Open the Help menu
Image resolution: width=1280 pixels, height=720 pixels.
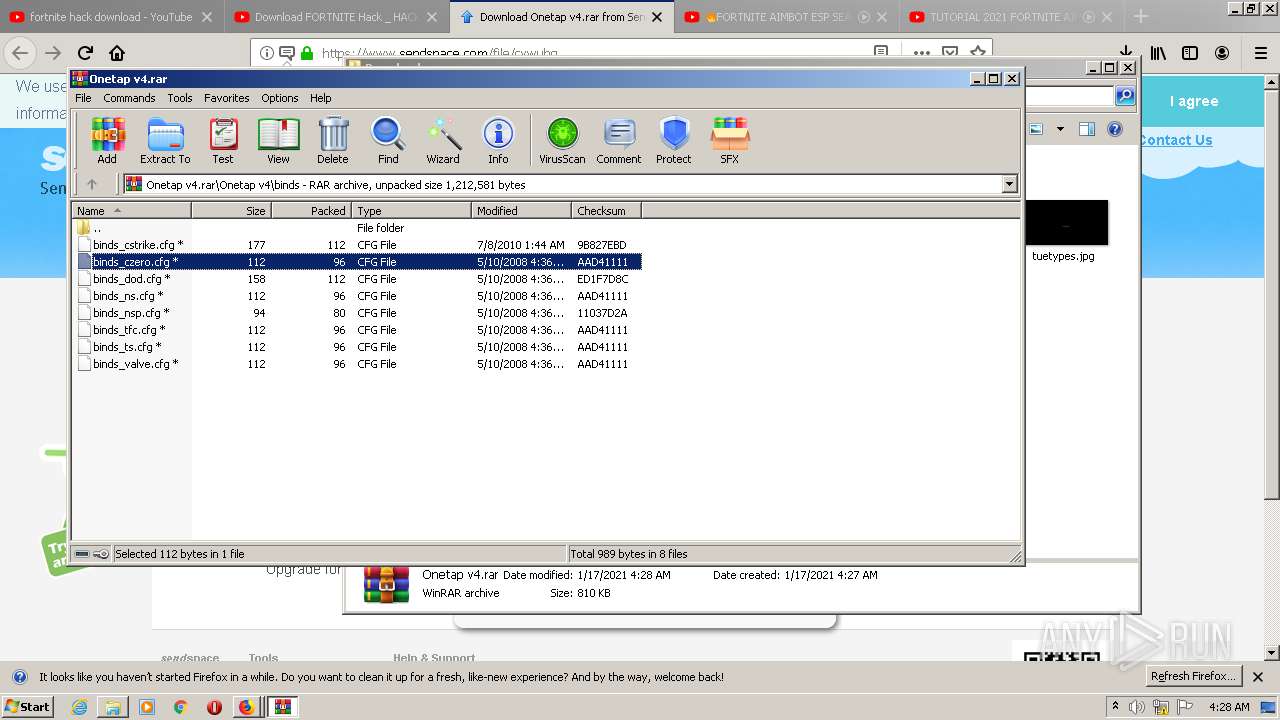[320, 98]
